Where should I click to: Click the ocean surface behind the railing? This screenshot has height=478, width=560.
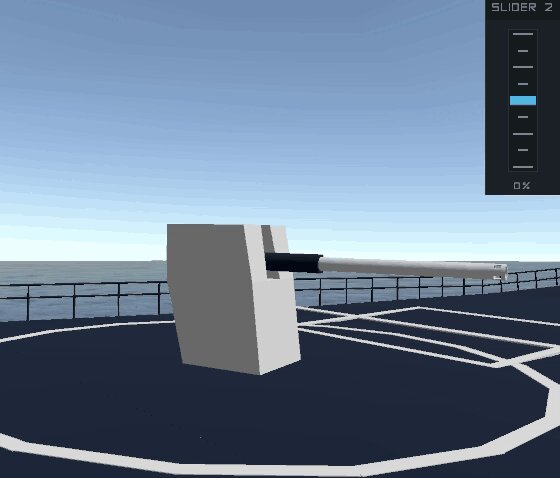[82, 272]
